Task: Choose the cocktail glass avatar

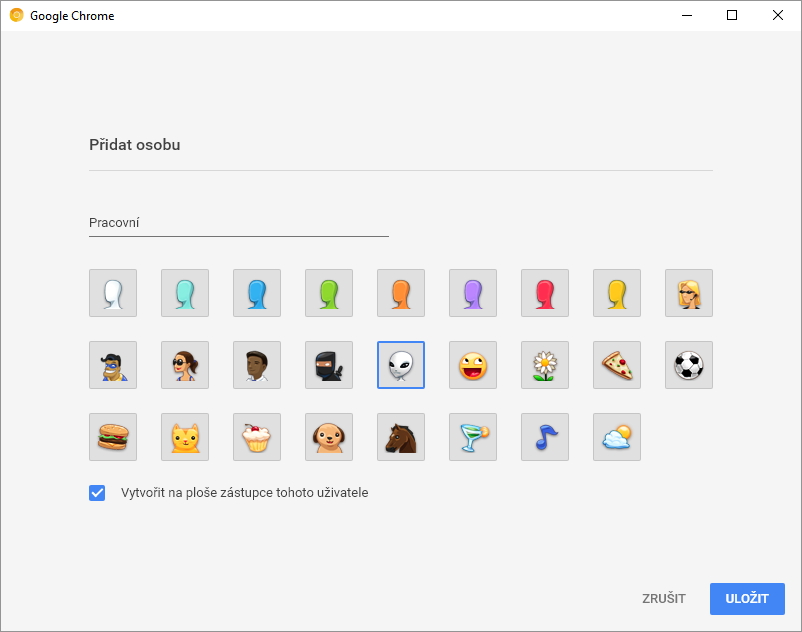Action: point(473,437)
